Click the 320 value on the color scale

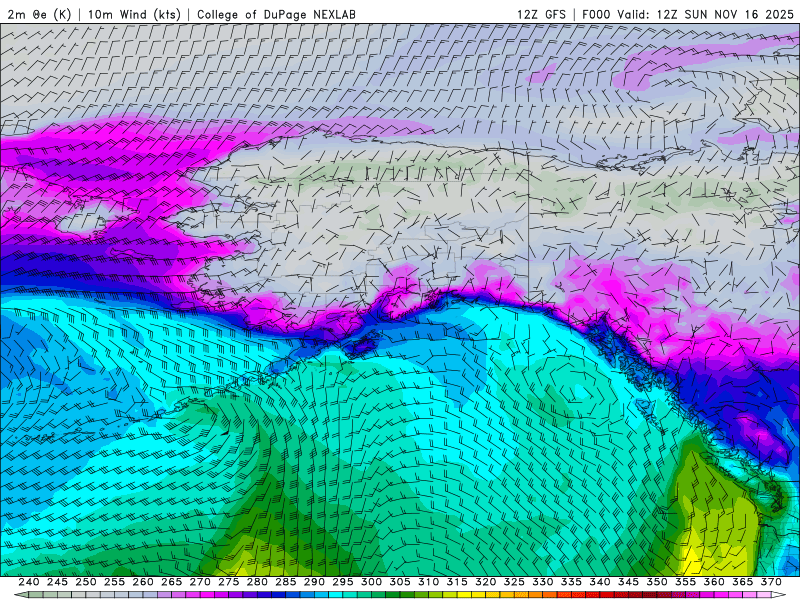(486, 582)
